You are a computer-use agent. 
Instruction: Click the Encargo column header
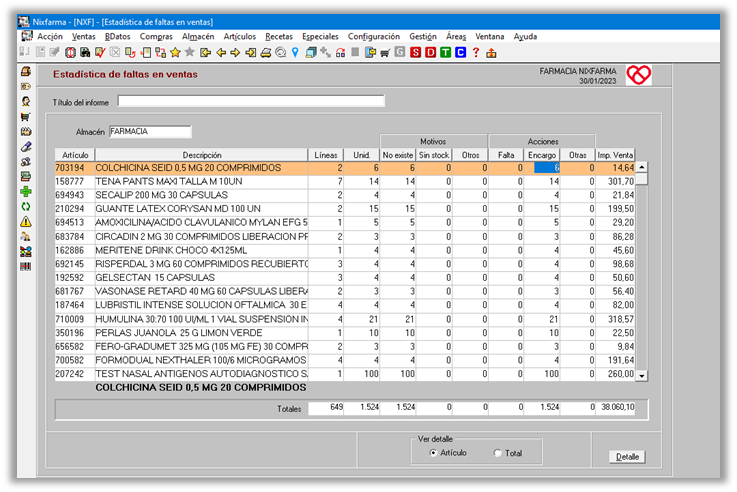[x=542, y=155]
